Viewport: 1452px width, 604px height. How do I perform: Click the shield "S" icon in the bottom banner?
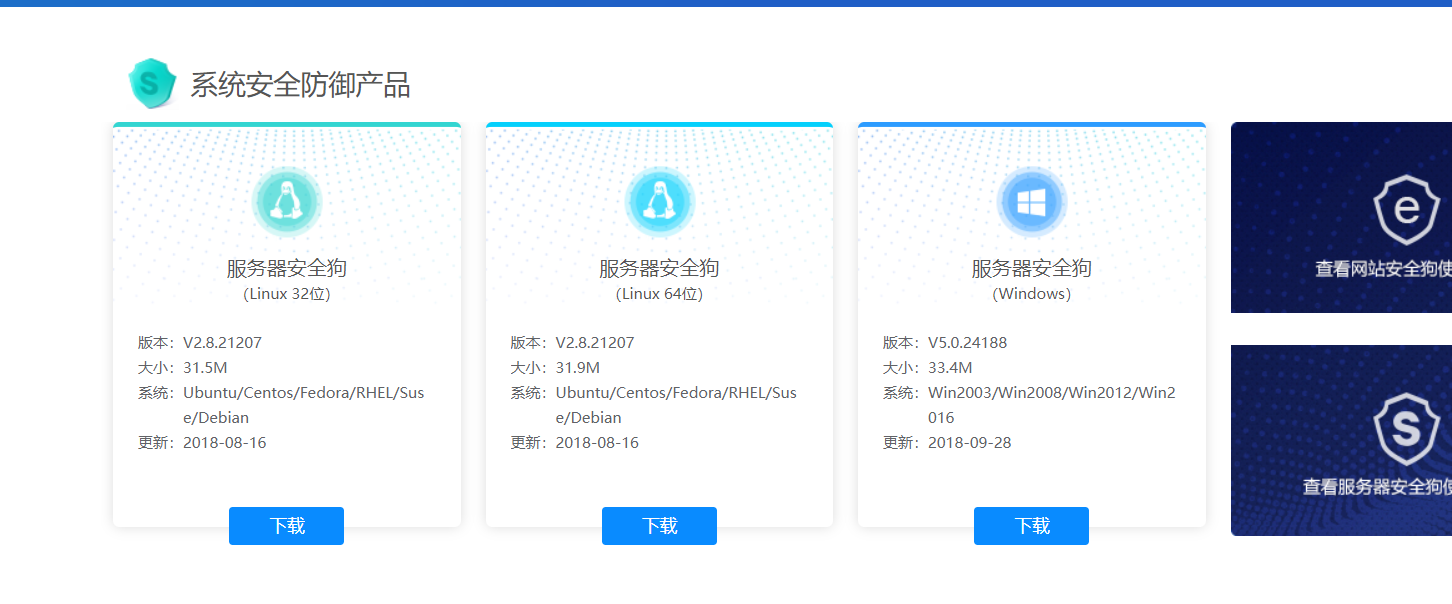pyautogui.click(x=1406, y=429)
